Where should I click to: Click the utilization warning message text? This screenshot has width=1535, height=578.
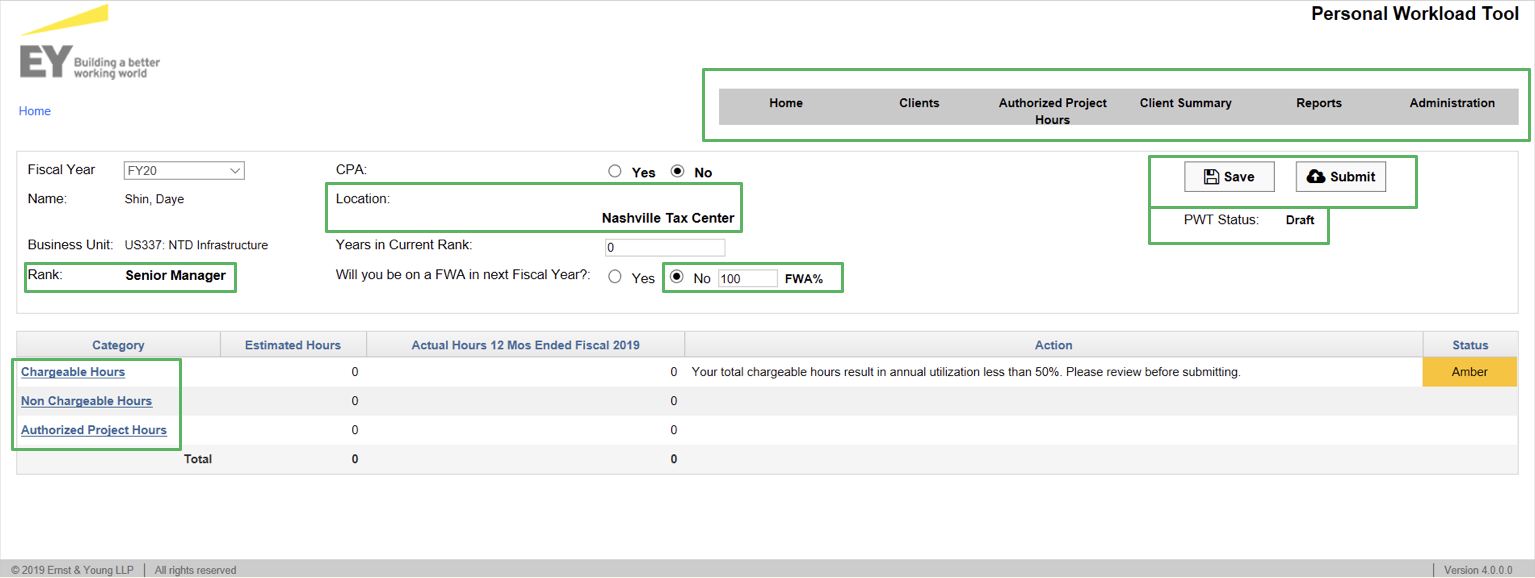(966, 372)
